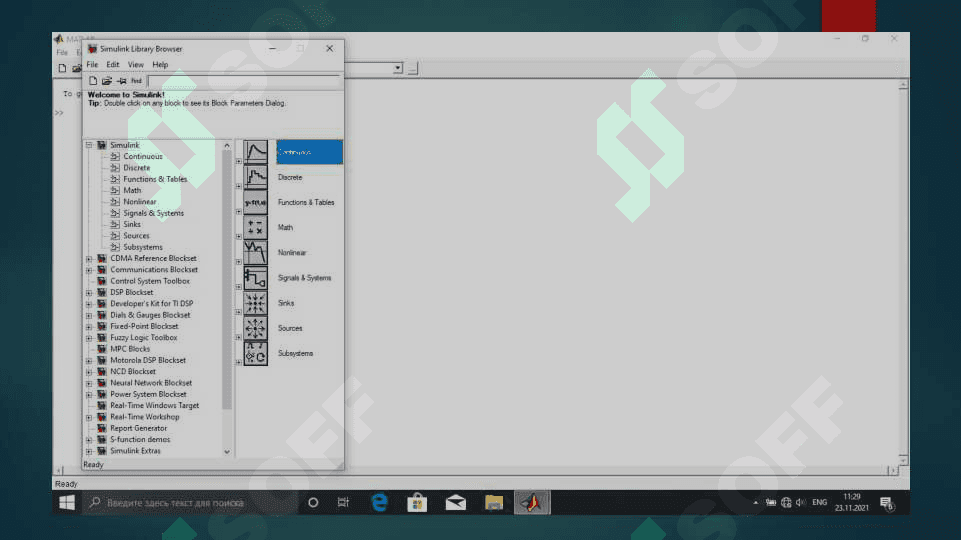
Task: Open File menu of the MATLAB window
Action: coord(63,53)
